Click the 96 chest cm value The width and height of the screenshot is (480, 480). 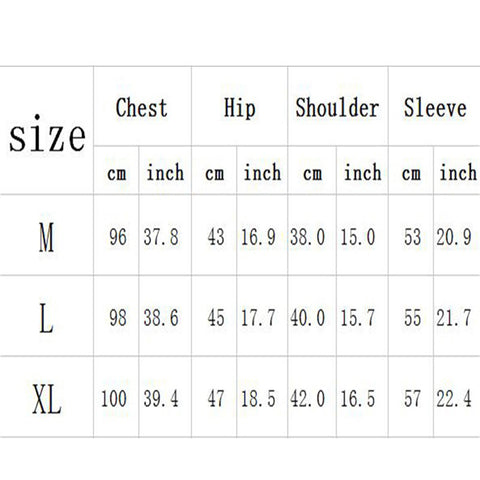coord(118,237)
